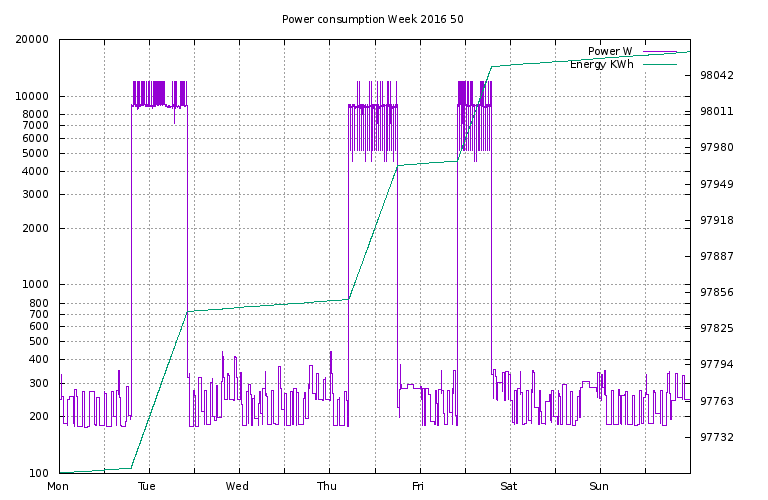The image size is (768, 500).
Task: Select the 'Wed' day label
Action: pyautogui.click(x=238, y=487)
